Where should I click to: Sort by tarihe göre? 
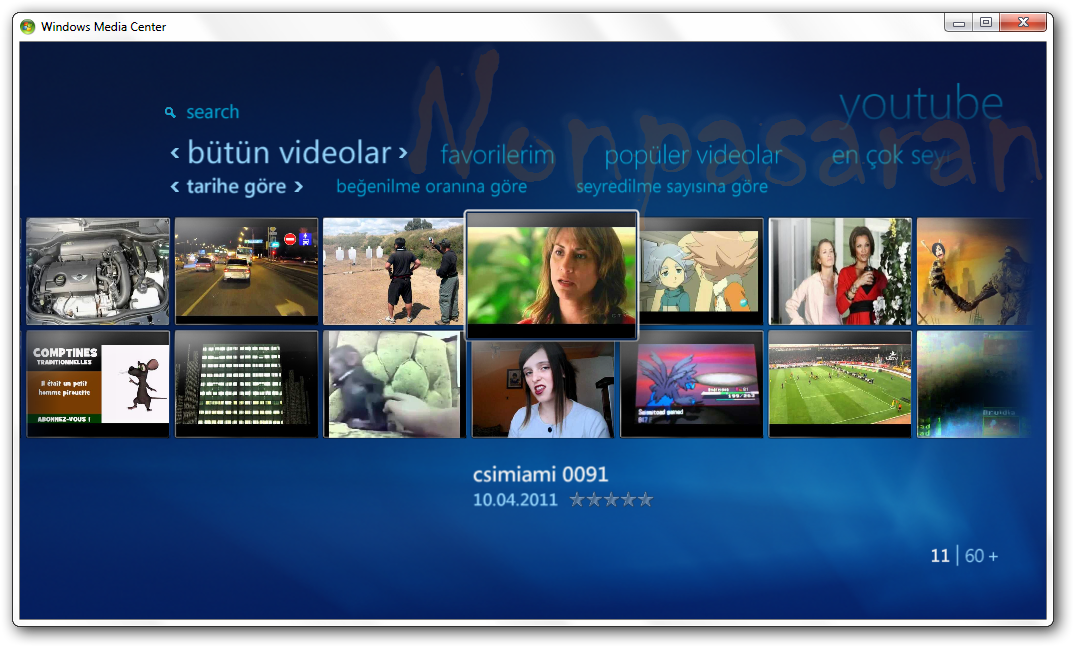[236, 186]
